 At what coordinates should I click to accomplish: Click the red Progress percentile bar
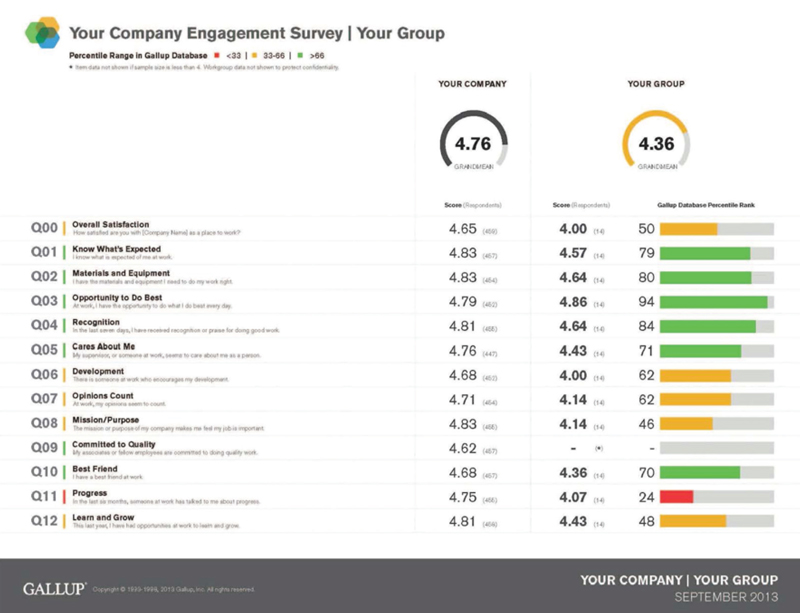tap(677, 497)
